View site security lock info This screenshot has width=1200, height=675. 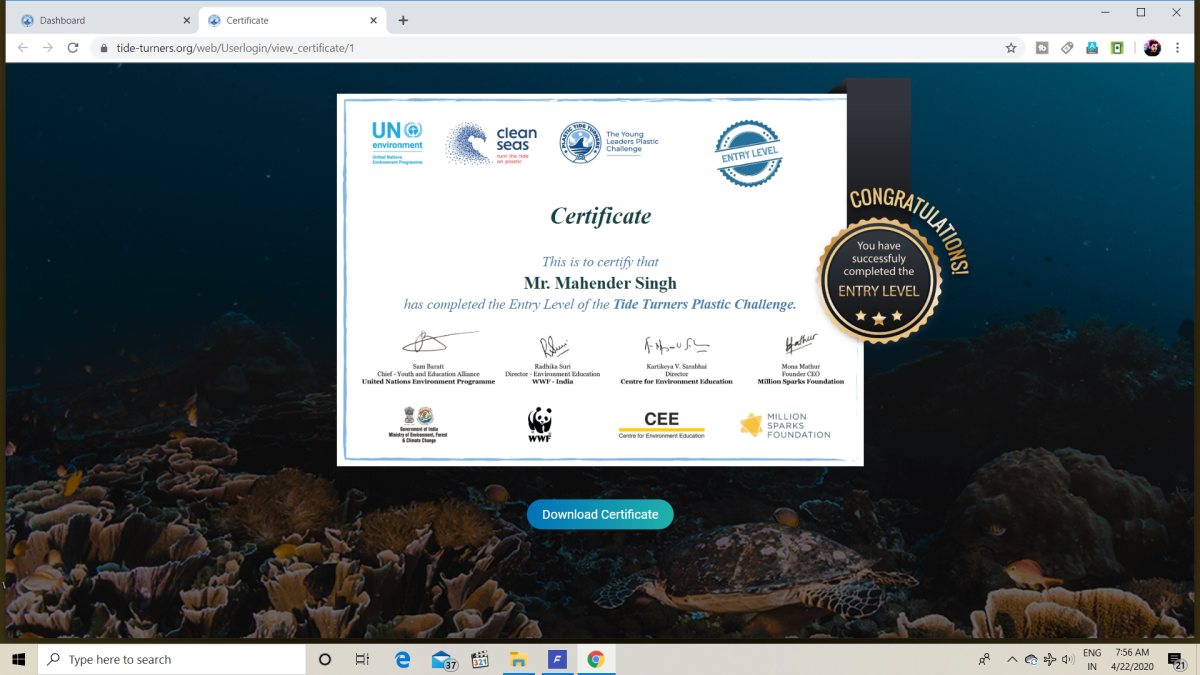(103, 48)
